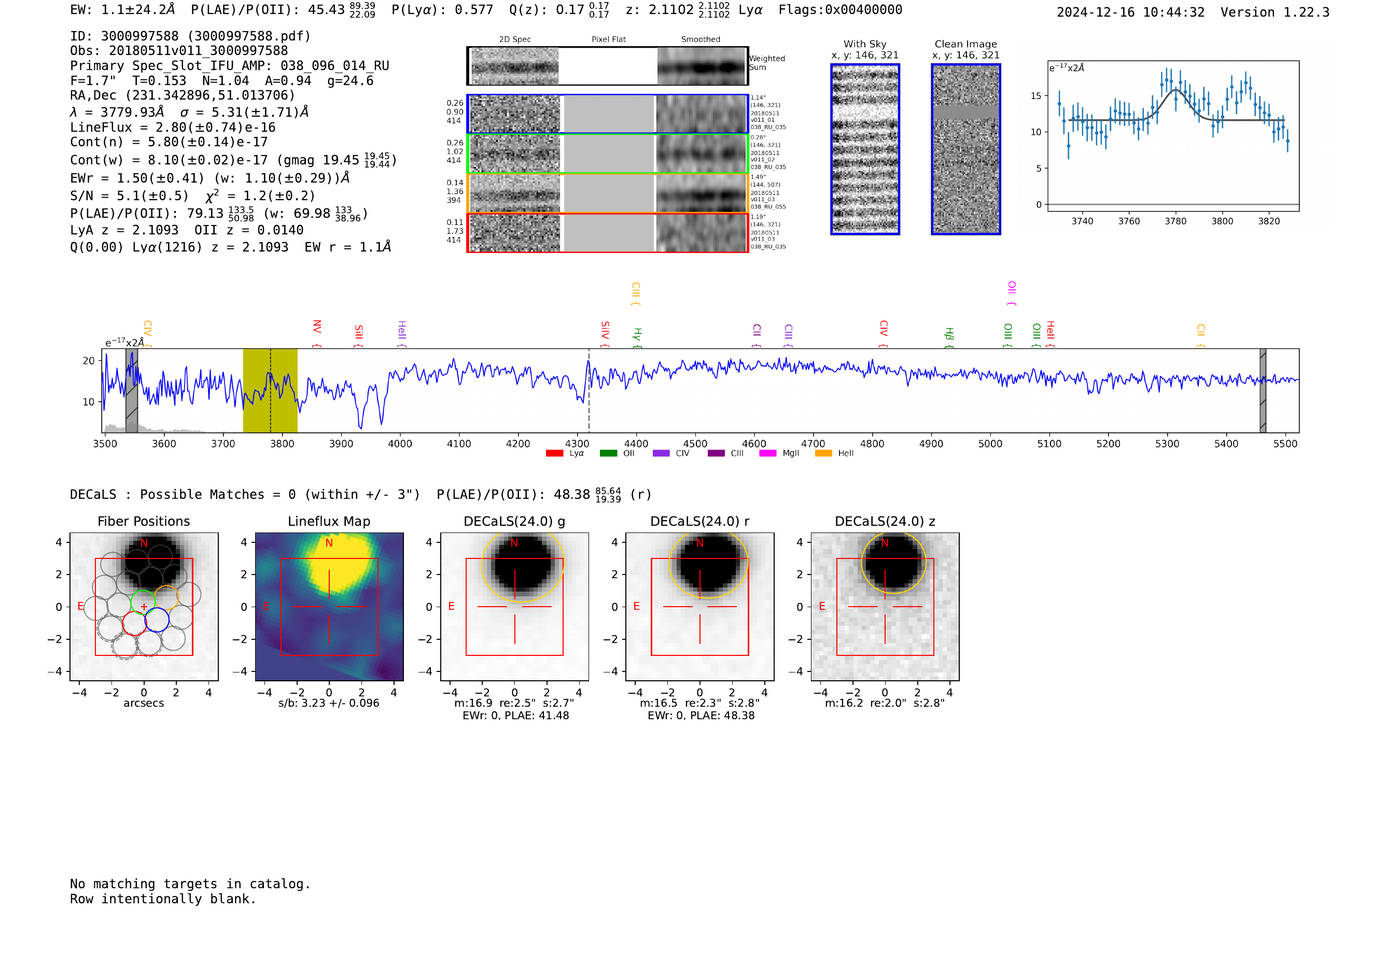The width and height of the screenshot is (1400, 953).
Task: Click the orange CII marker near 5350
Action: [x=1201, y=336]
